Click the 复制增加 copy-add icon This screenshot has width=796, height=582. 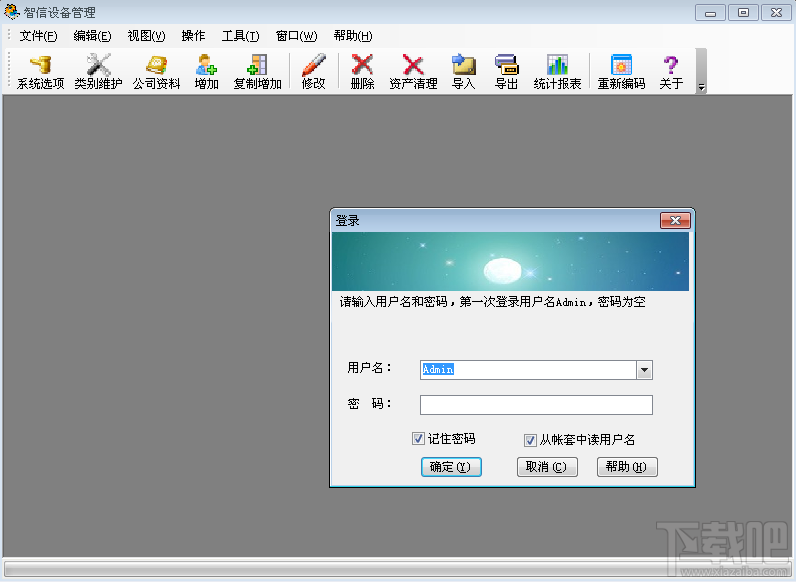[x=257, y=72]
